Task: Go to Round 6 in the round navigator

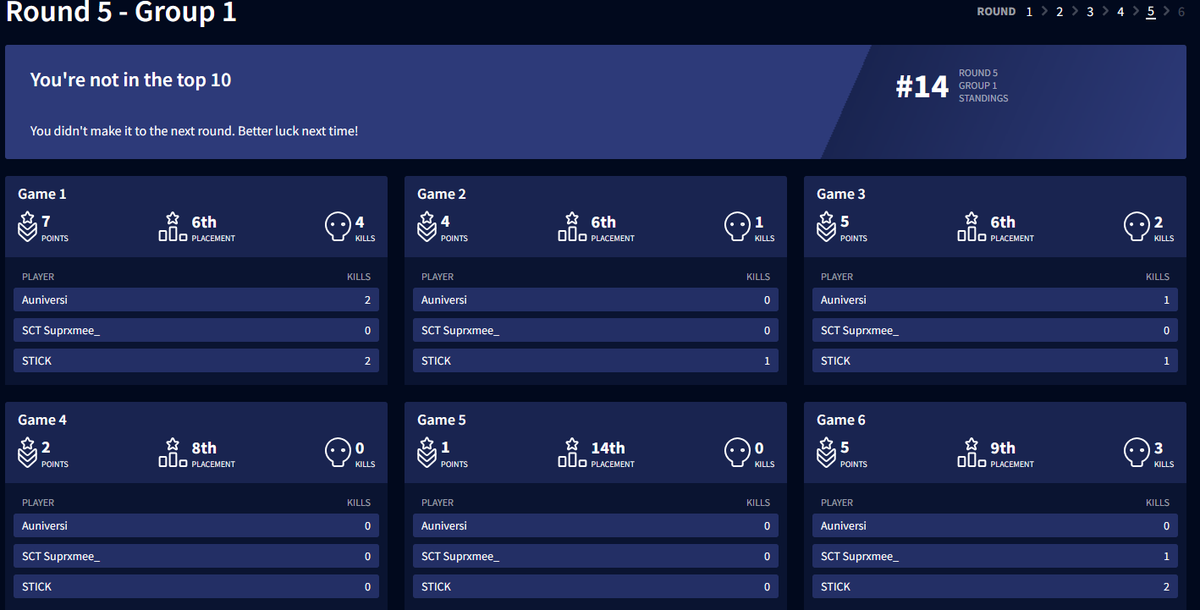Action: 1181,12
